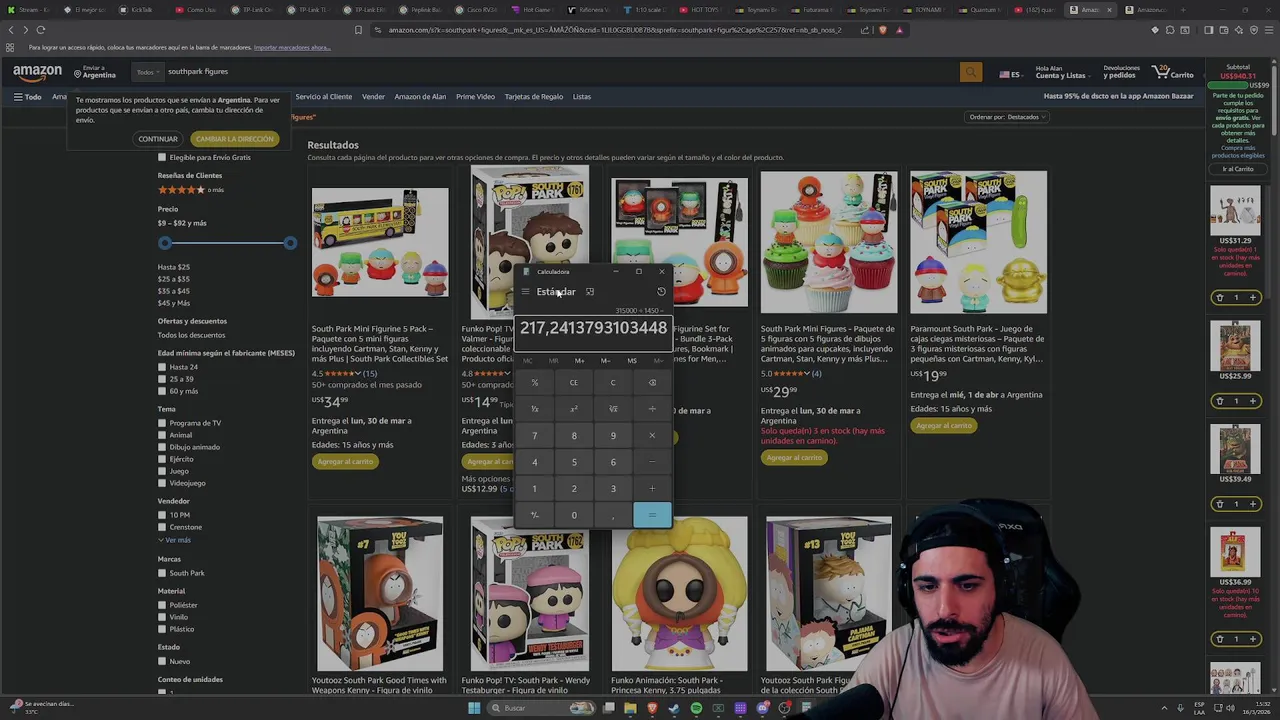Click the C clear key in Calculator
The width and height of the screenshot is (1280, 720).
[x=613, y=382]
